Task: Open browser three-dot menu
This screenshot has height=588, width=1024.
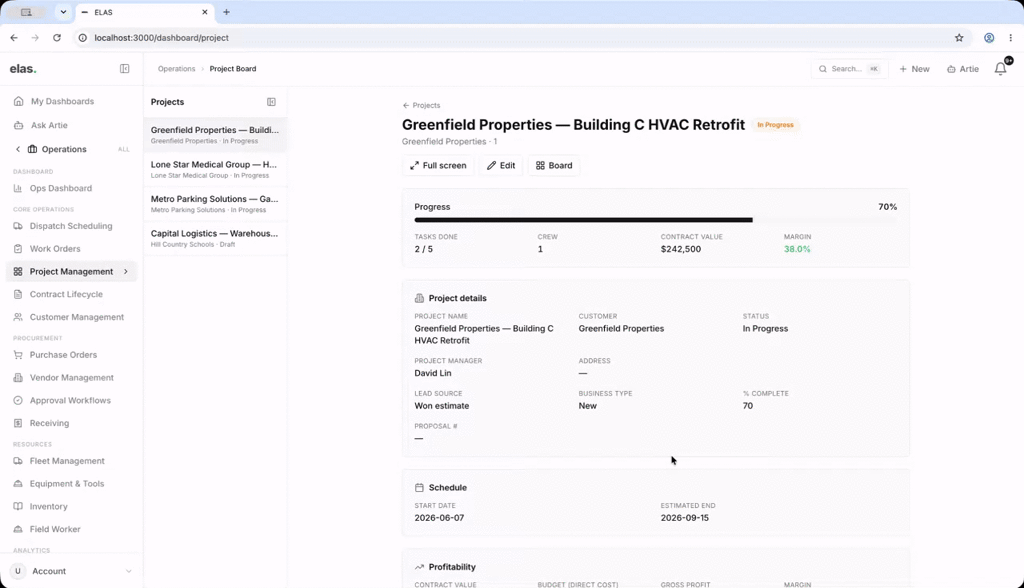Action: tap(1010, 38)
